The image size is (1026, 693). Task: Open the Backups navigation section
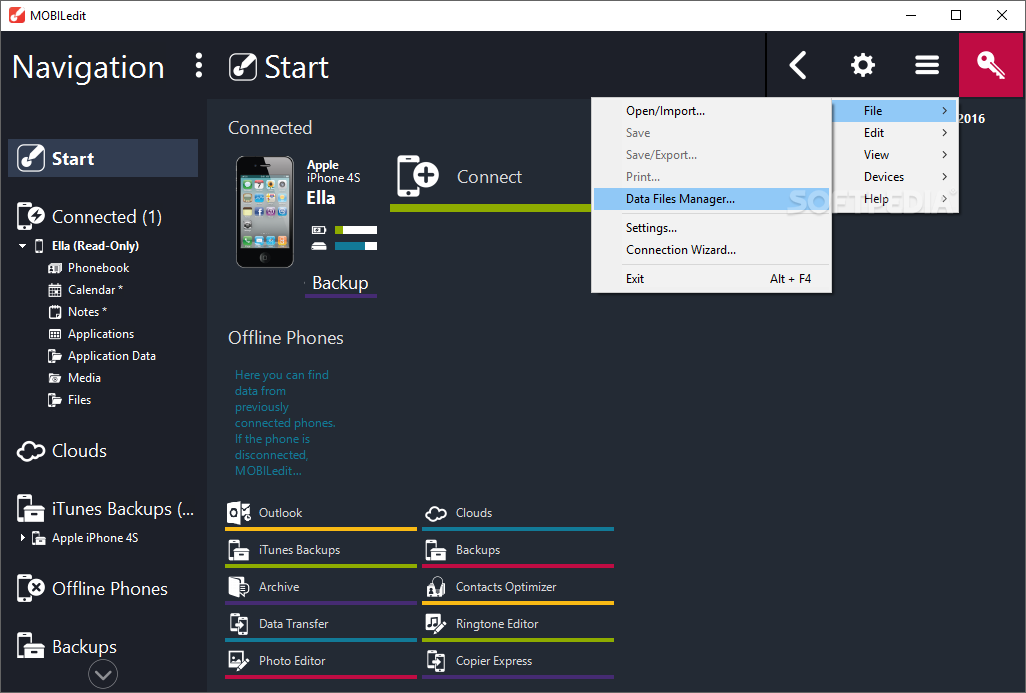click(x=67, y=647)
